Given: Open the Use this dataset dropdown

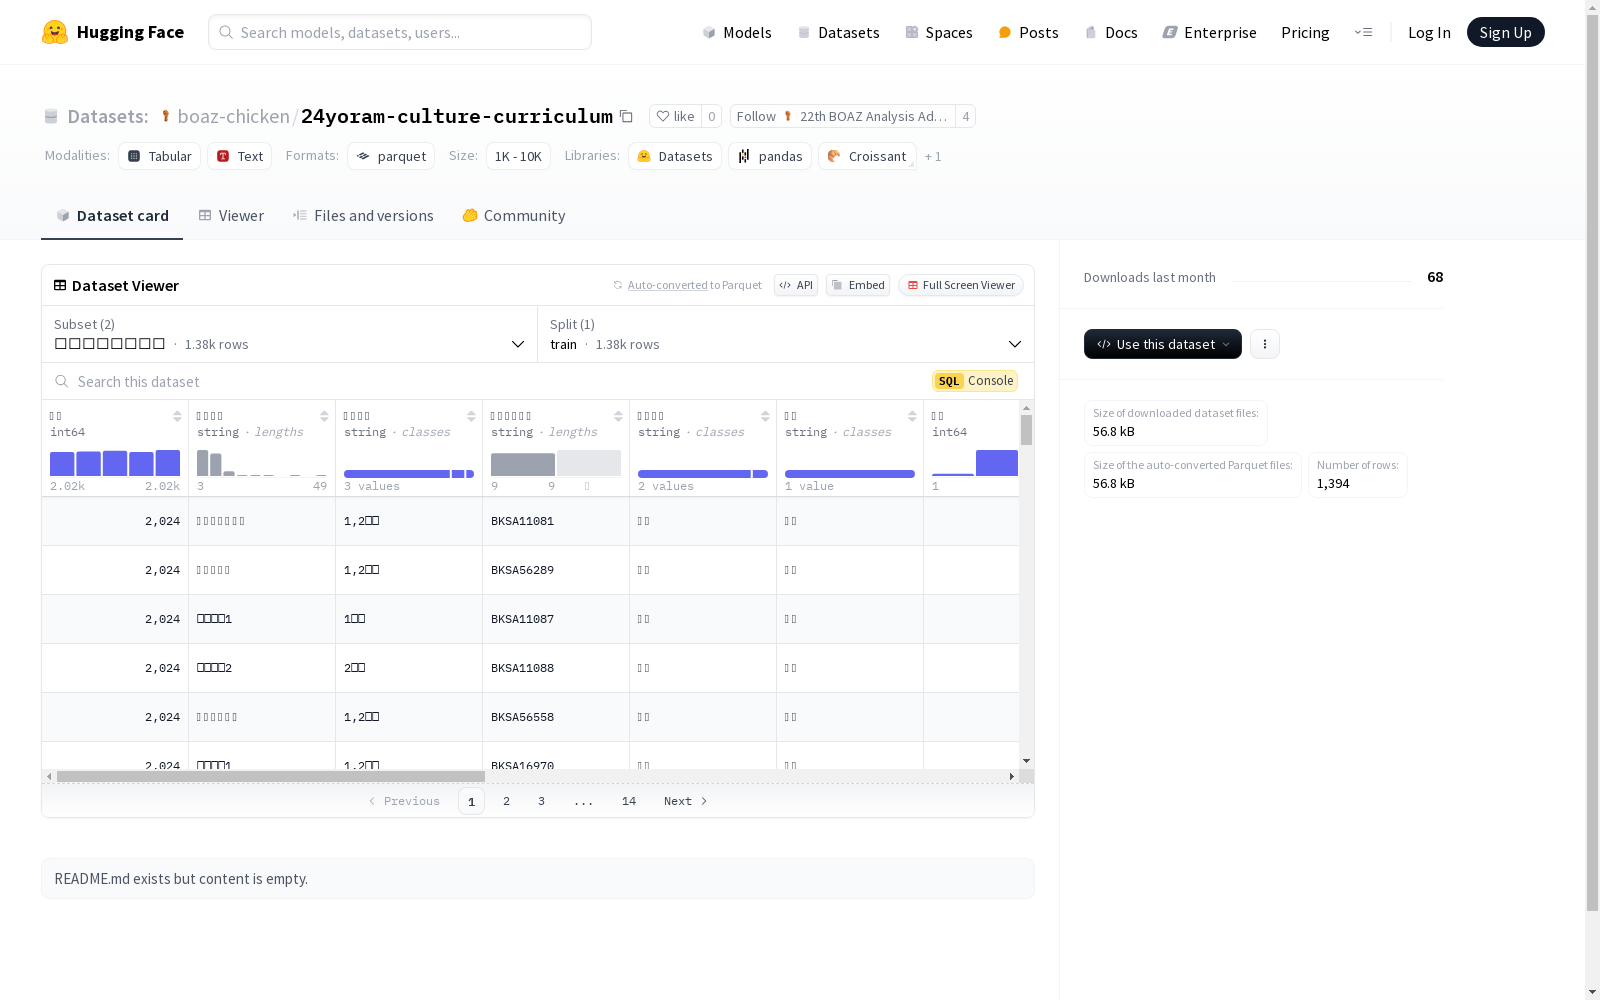Looking at the screenshot, I should pyautogui.click(x=1163, y=344).
